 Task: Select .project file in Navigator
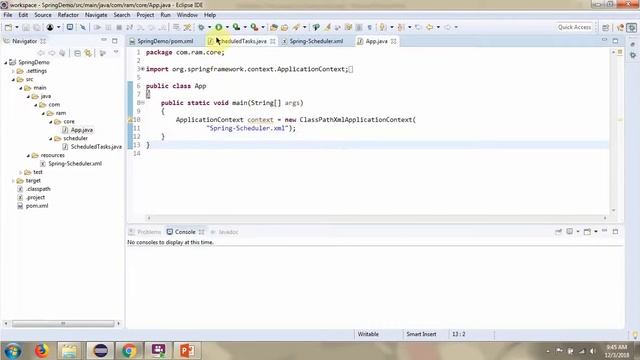click(35, 198)
